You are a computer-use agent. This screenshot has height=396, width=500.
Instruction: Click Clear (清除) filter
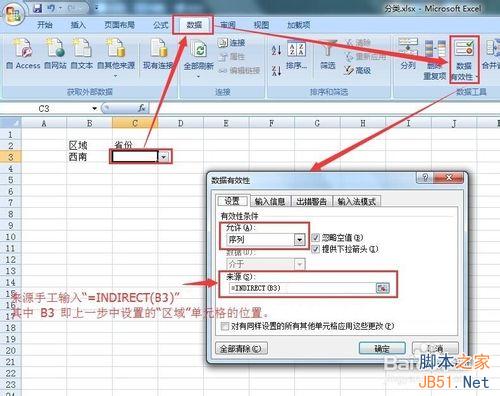click(x=358, y=43)
